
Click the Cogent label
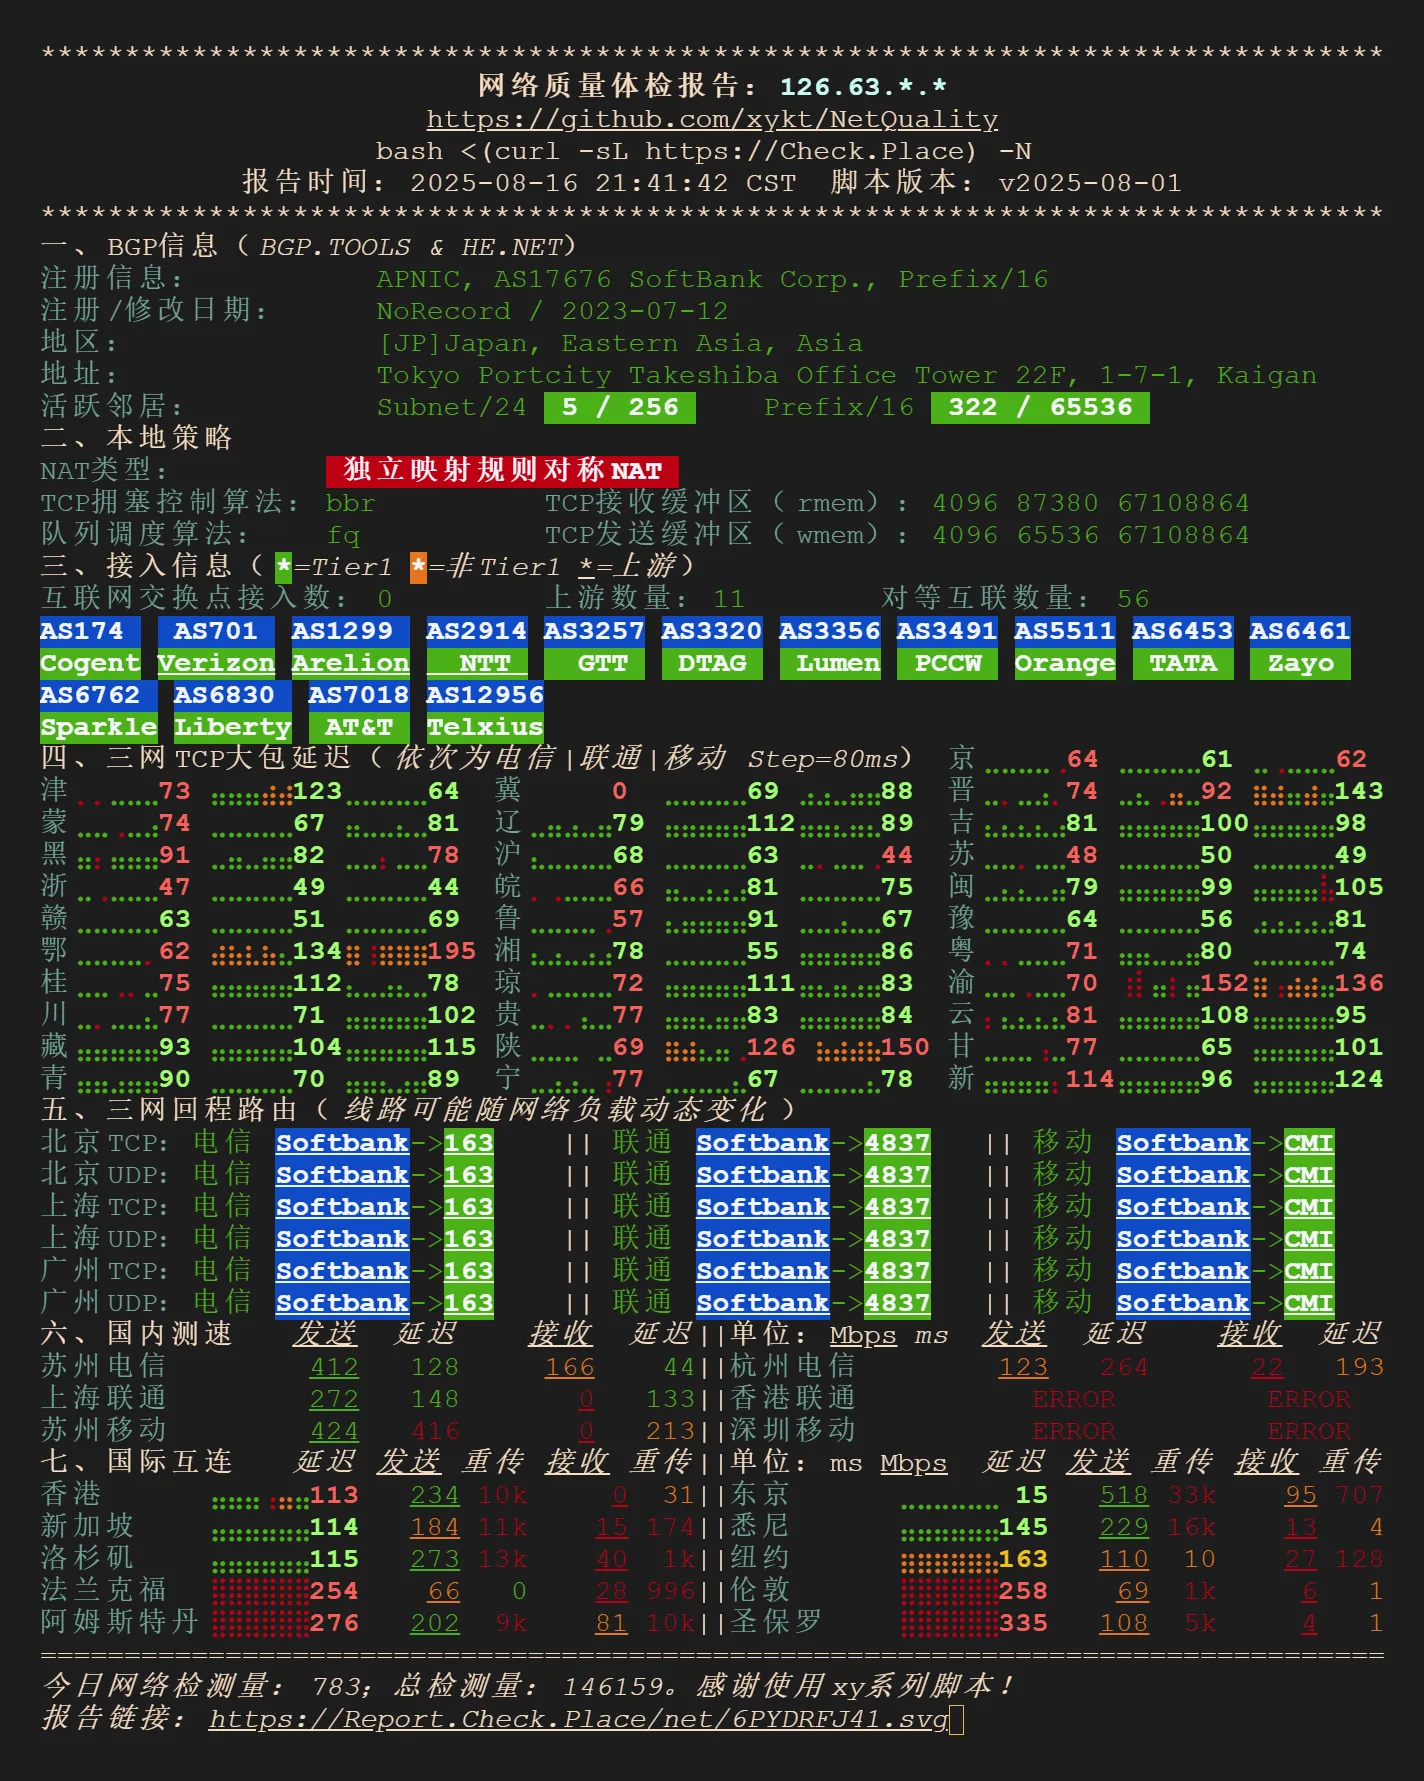tap(90, 663)
